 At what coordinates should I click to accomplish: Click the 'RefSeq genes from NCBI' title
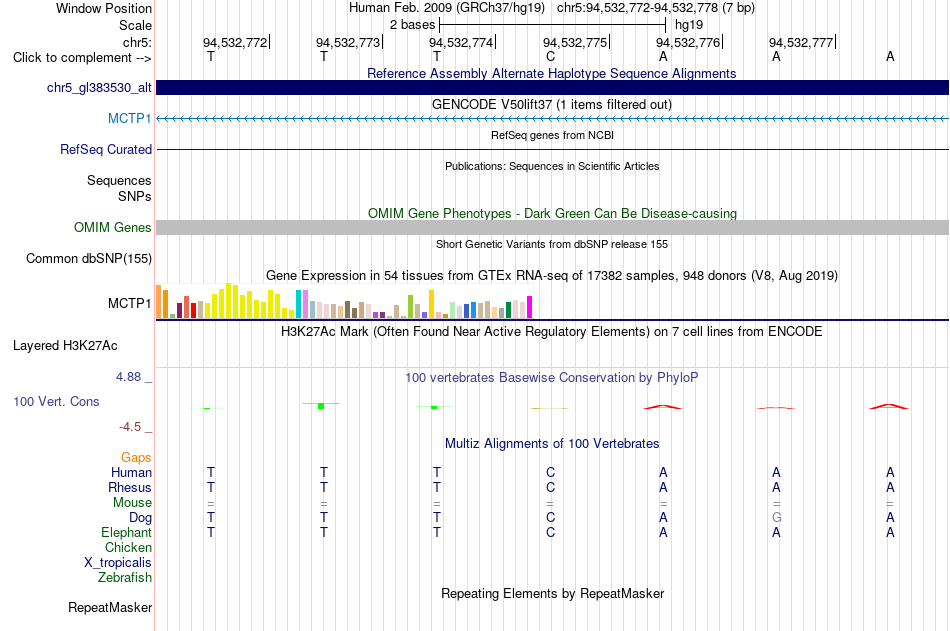click(552, 135)
